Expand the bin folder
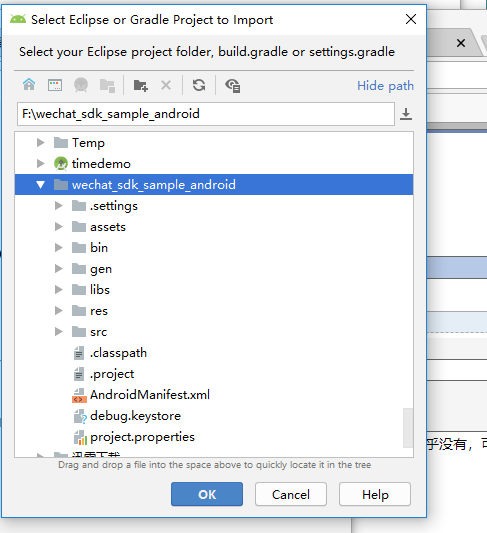 (58, 247)
